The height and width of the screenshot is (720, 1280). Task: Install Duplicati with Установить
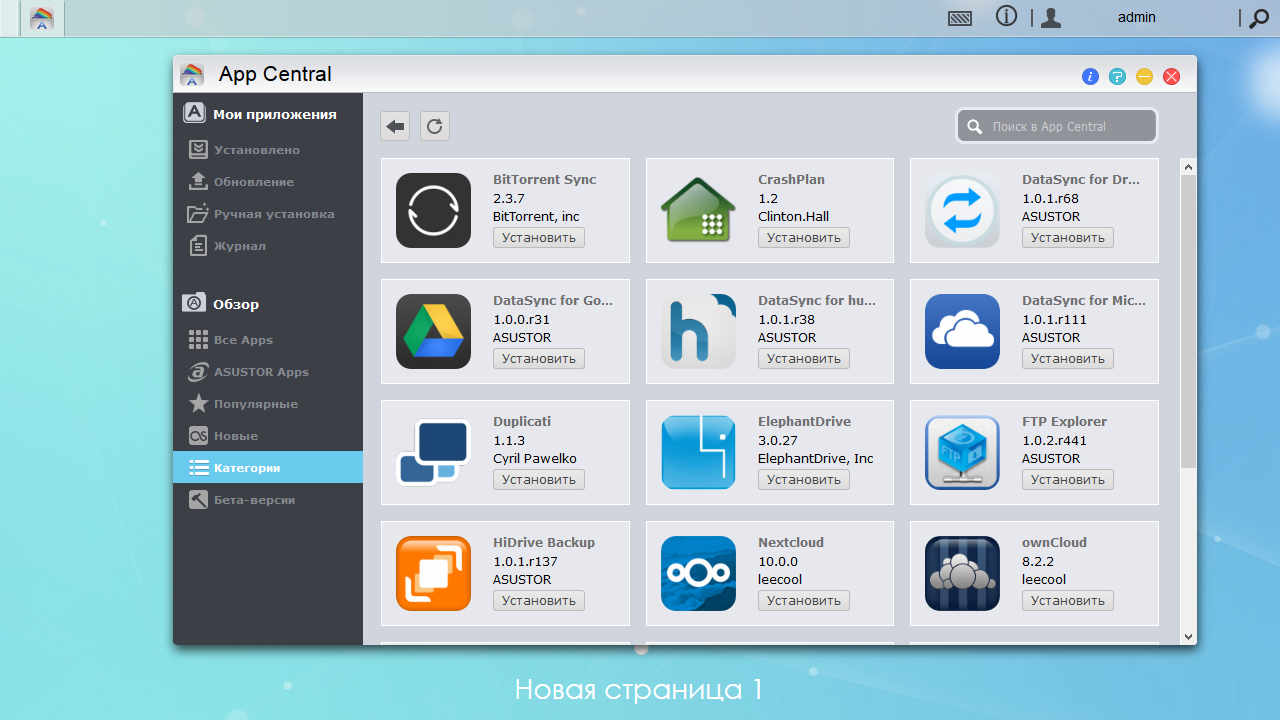tap(539, 480)
